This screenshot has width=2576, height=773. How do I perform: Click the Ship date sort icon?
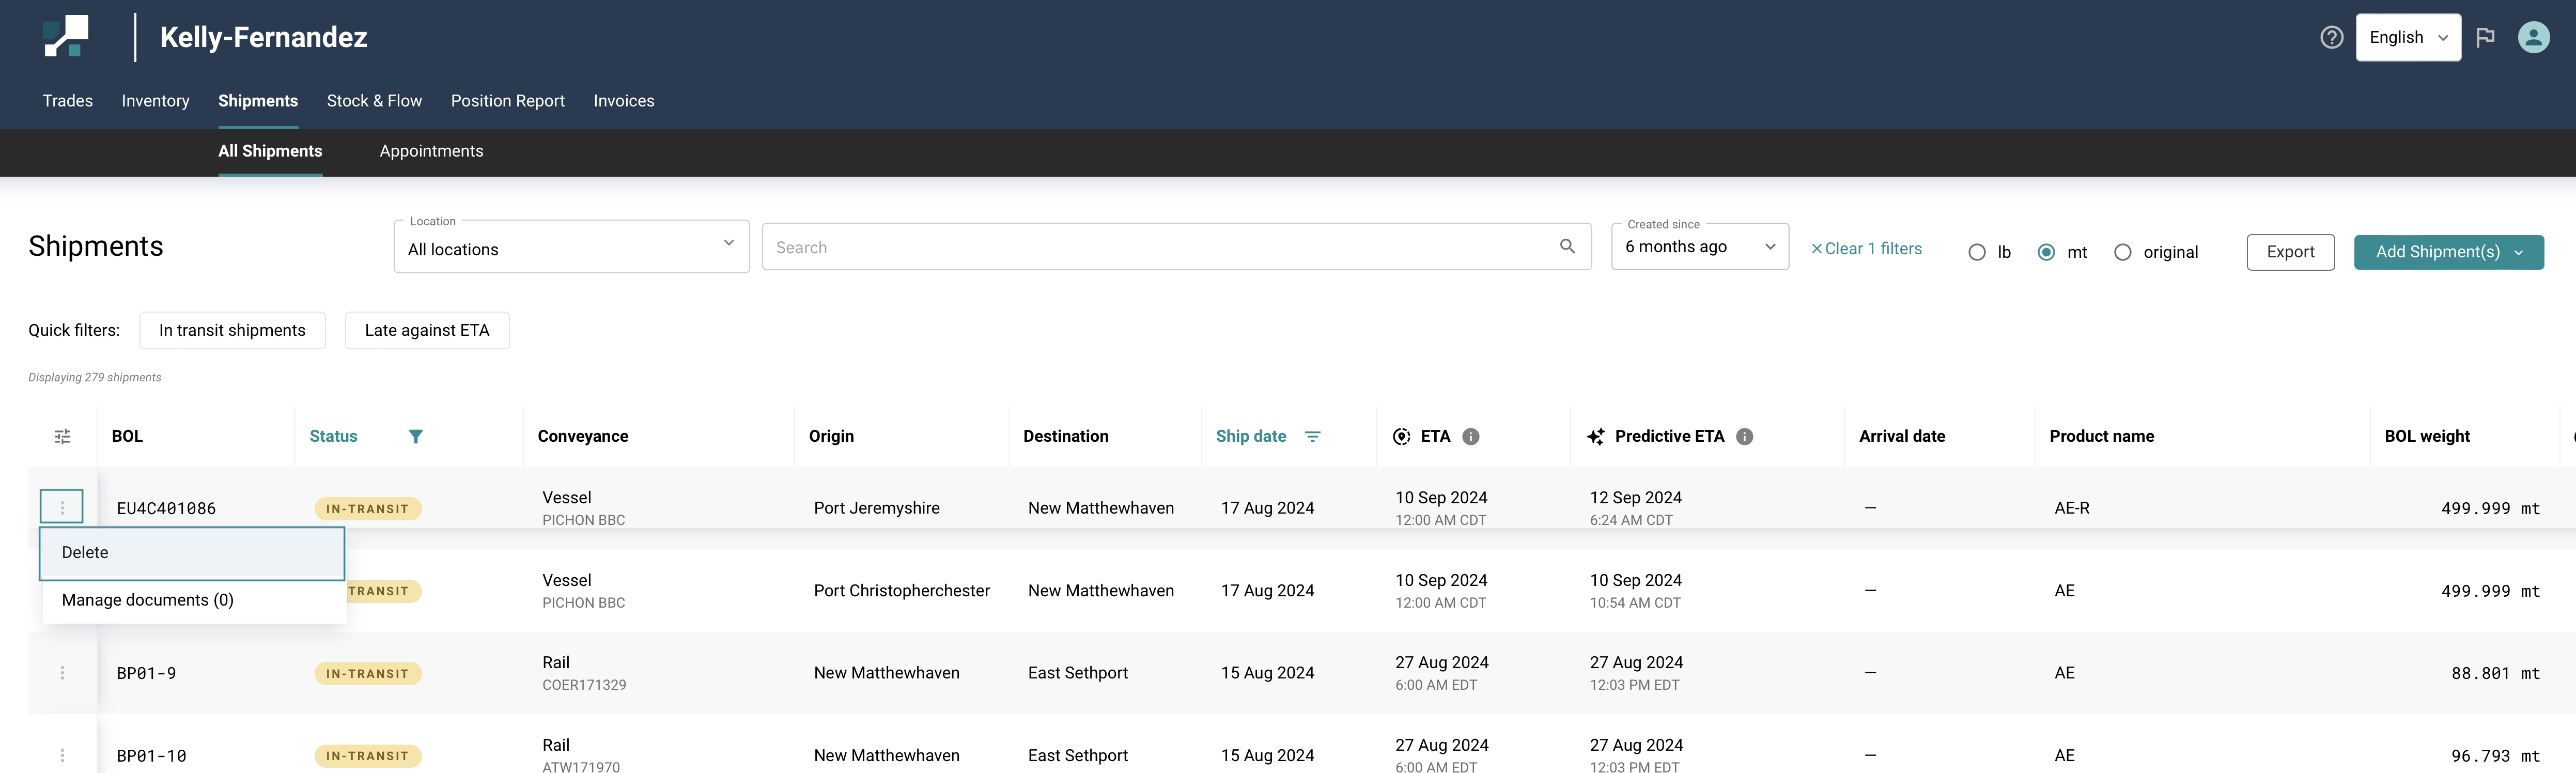coord(1312,437)
